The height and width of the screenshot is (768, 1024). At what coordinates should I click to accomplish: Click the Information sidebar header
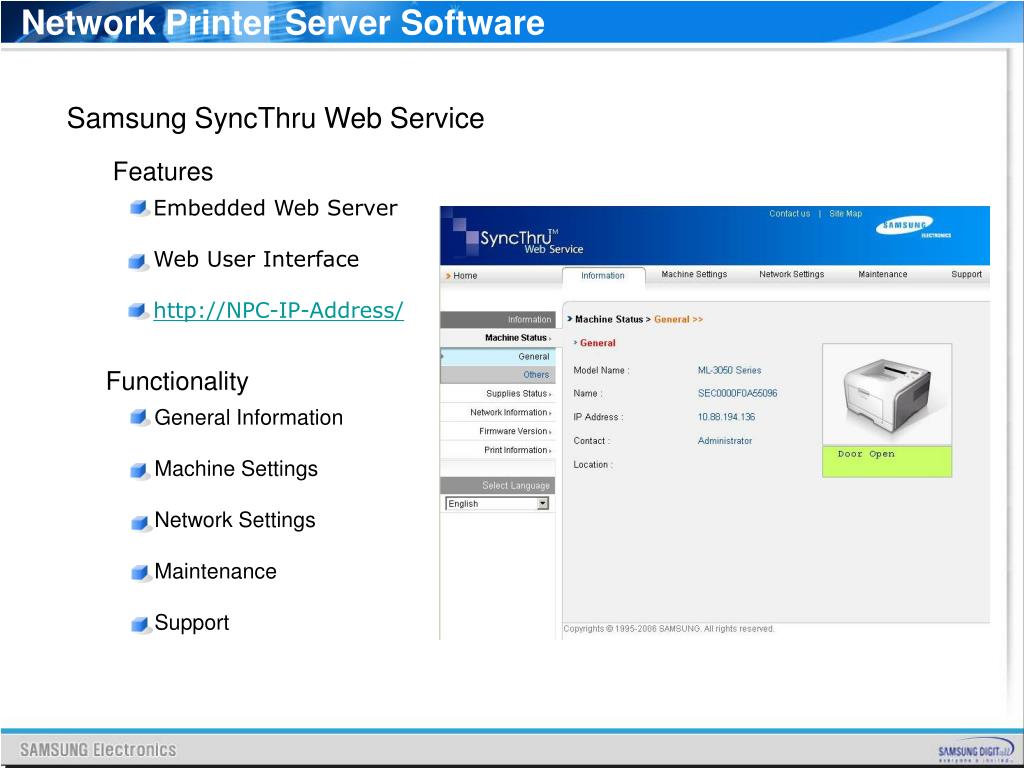point(498,319)
